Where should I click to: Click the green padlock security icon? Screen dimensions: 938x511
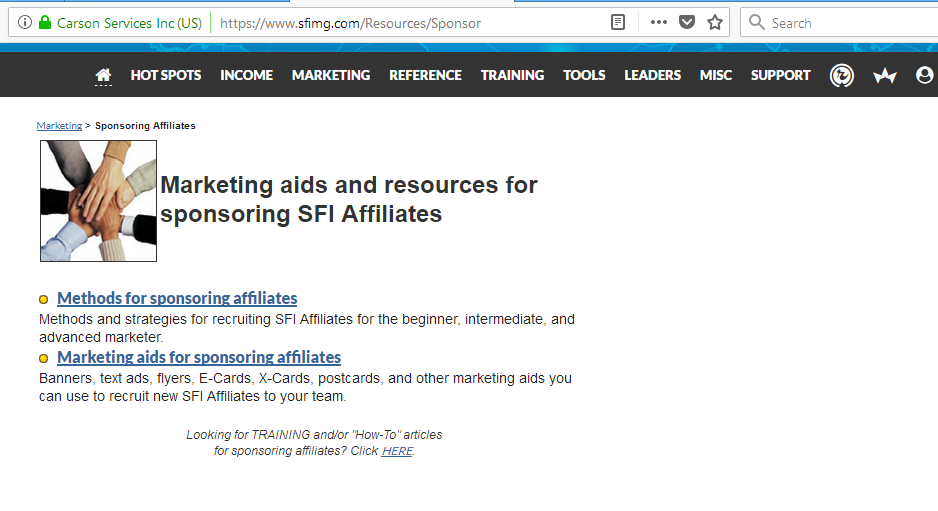[x=45, y=23]
